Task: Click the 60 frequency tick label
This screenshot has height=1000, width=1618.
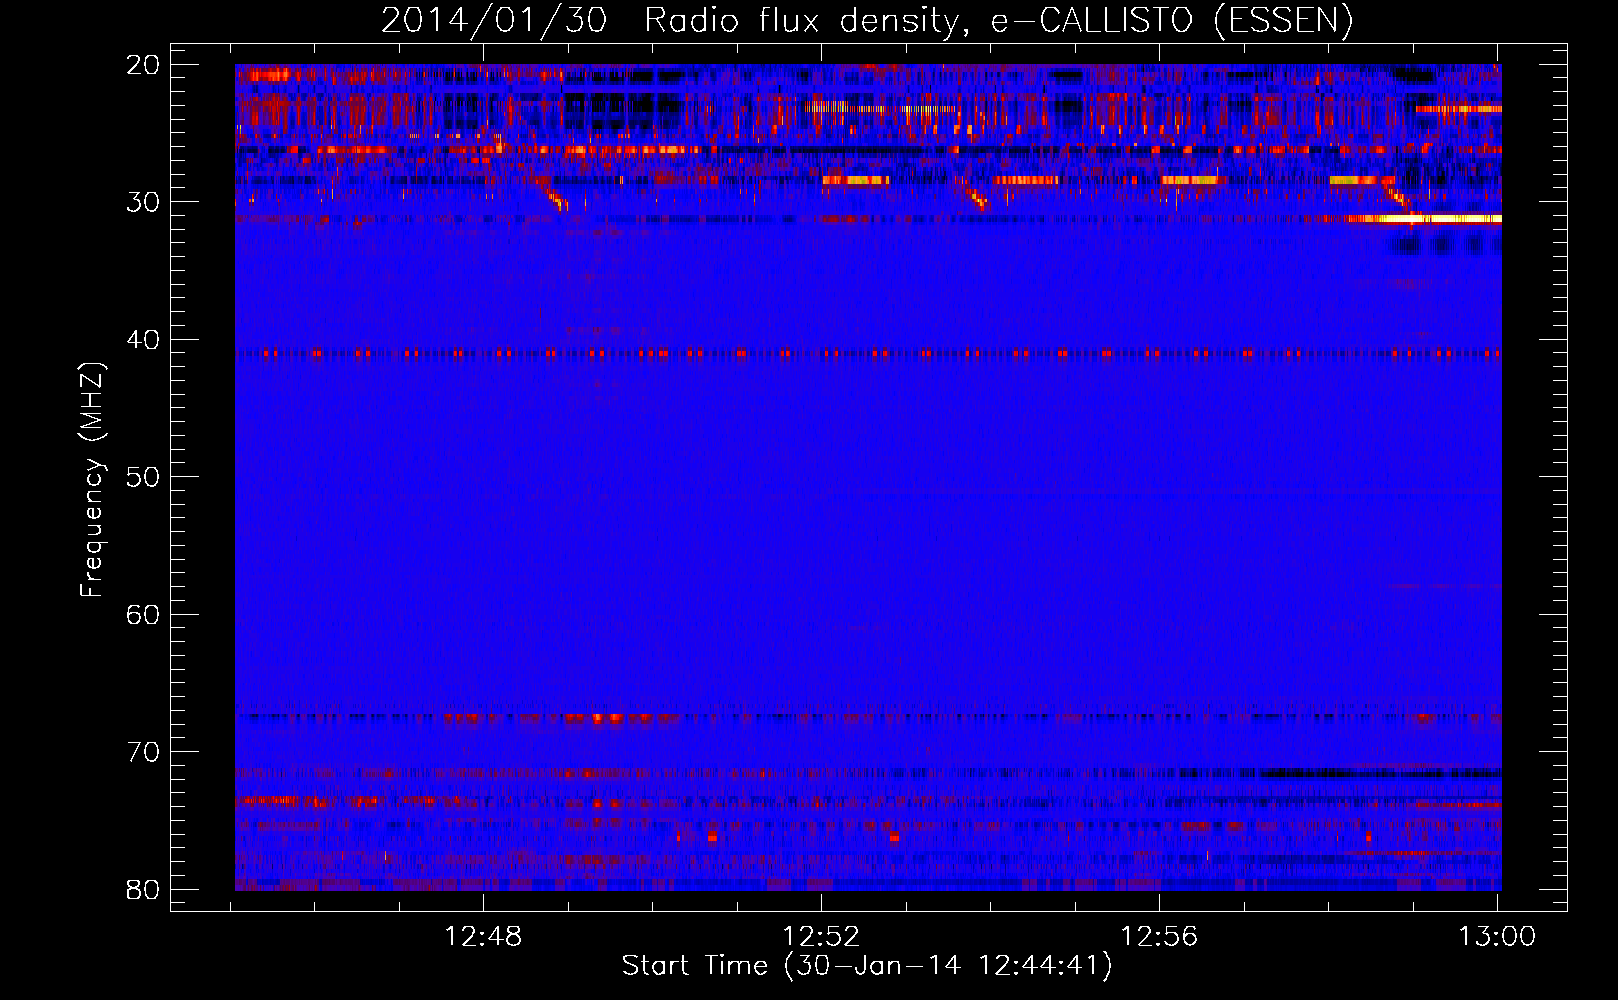Action: [x=143, y=615]
